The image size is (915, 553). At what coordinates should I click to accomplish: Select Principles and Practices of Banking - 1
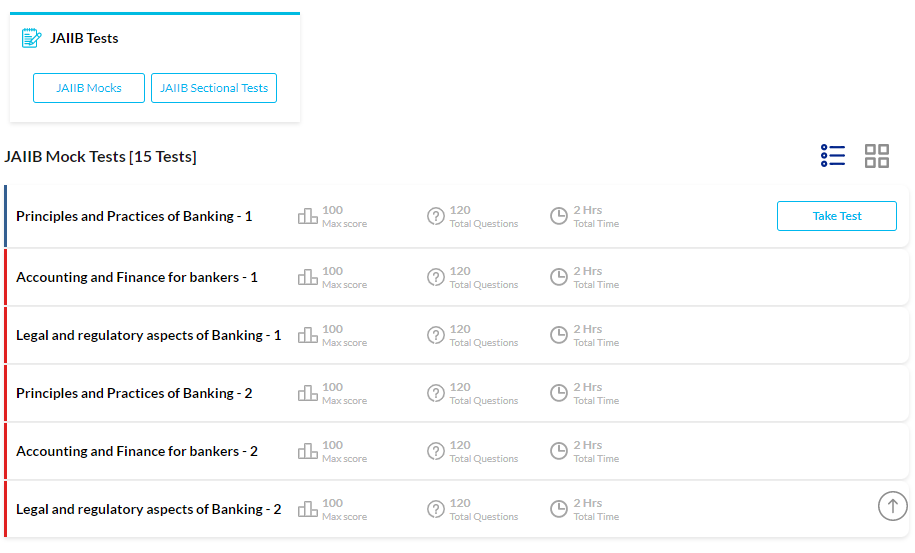(134, 216)
